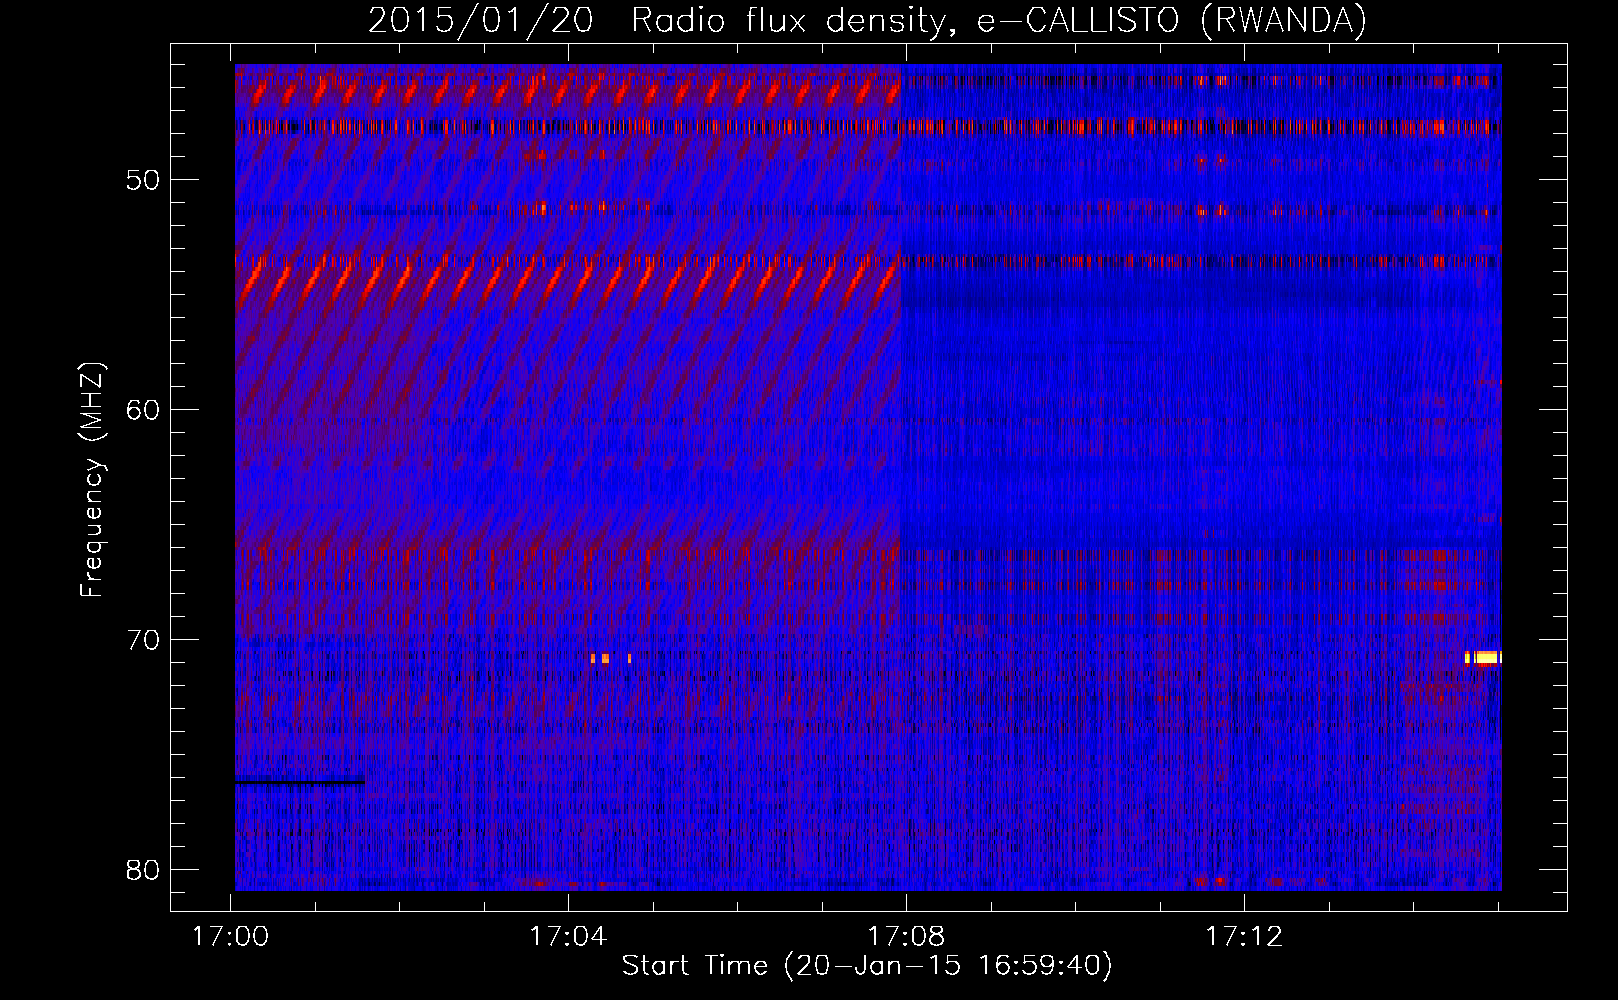Click the 50 MHz frequency tick label
Screen dimensions: 1618x1000
point(143,181)
